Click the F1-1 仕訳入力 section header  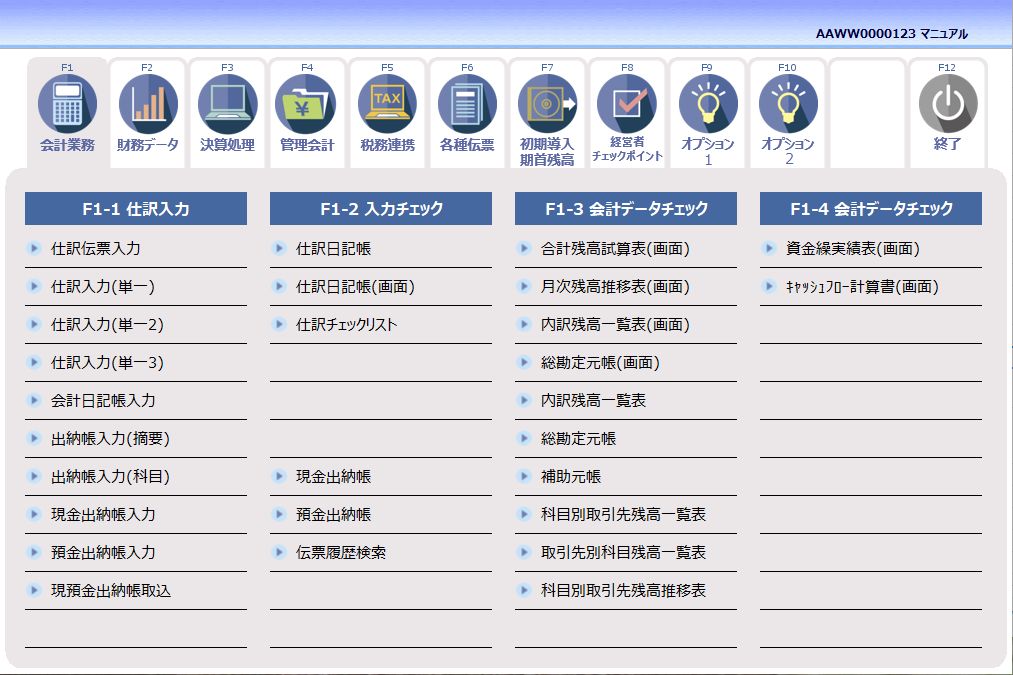pos(136,208)
